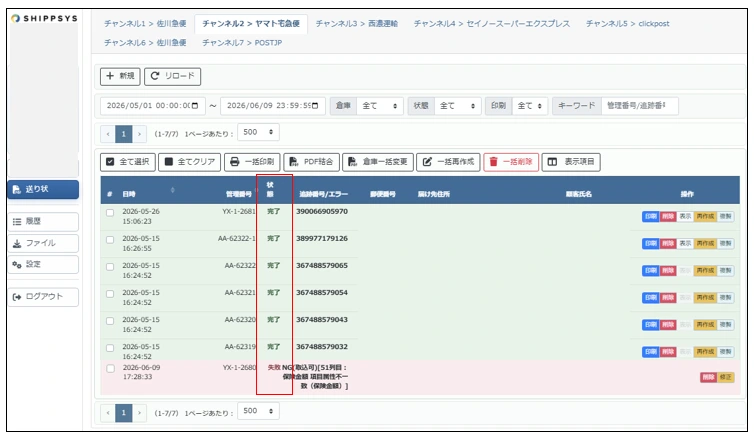This screenshot has height=437, width=754.
Task: Click the end date field 2026/06/09
Action: [x=273, y=106]
